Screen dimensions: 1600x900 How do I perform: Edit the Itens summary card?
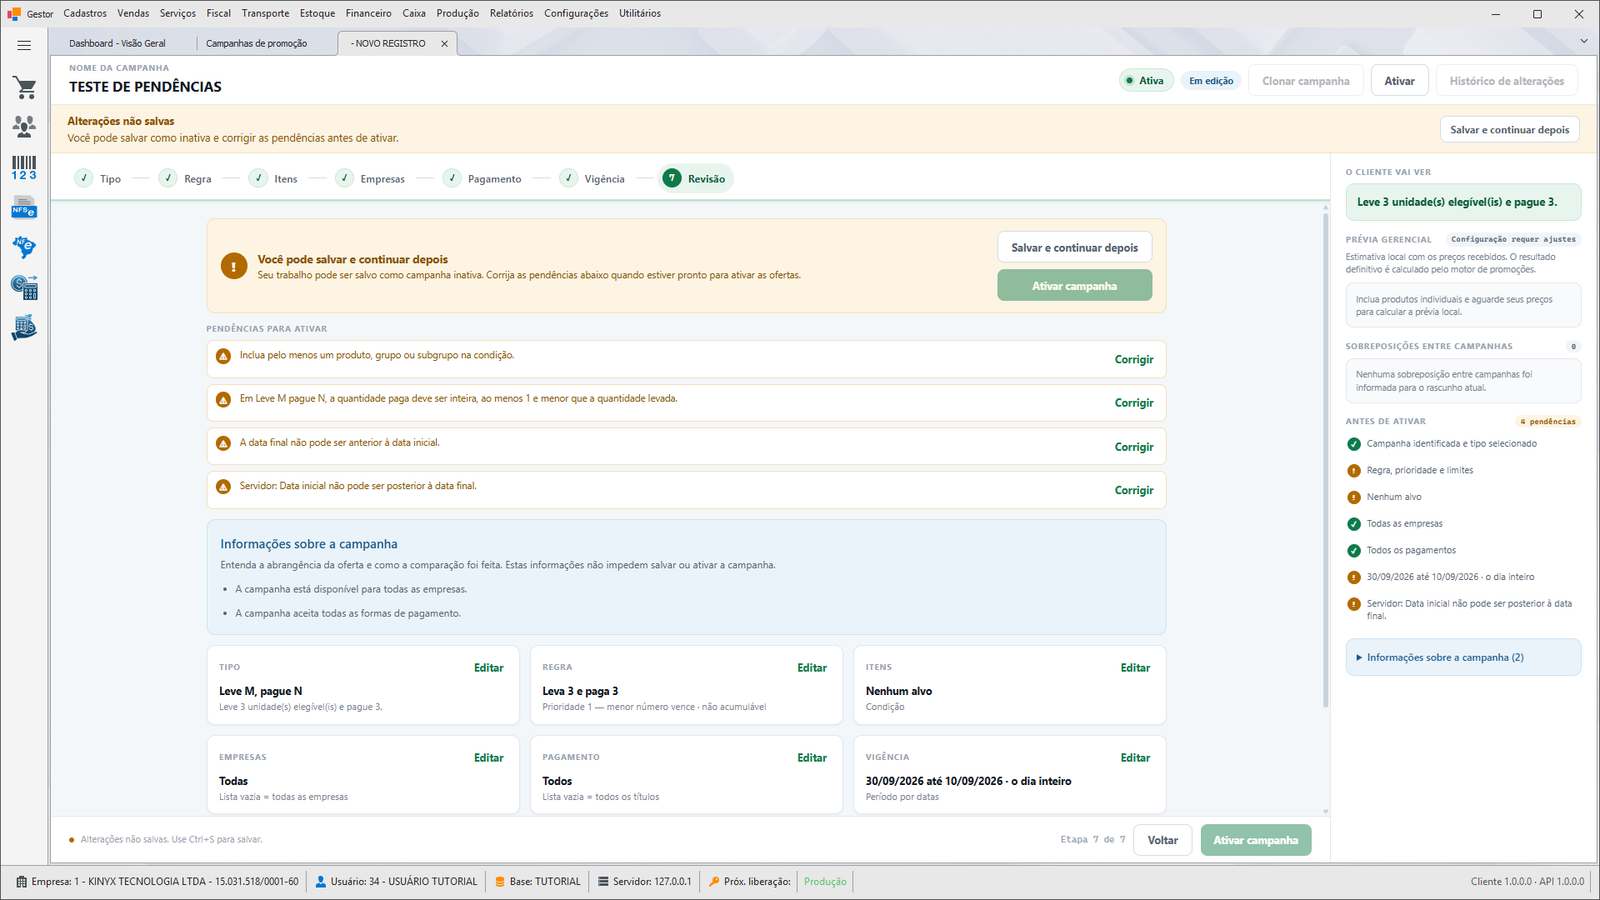(x=1135, y=668)
